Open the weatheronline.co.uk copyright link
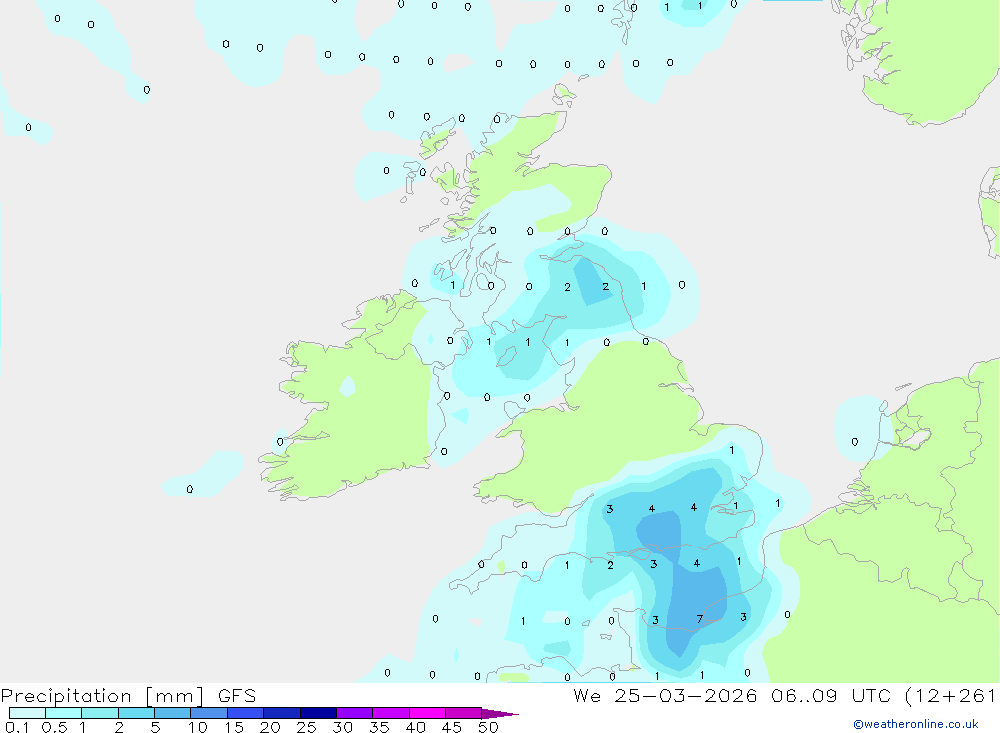 click(916, 724)
